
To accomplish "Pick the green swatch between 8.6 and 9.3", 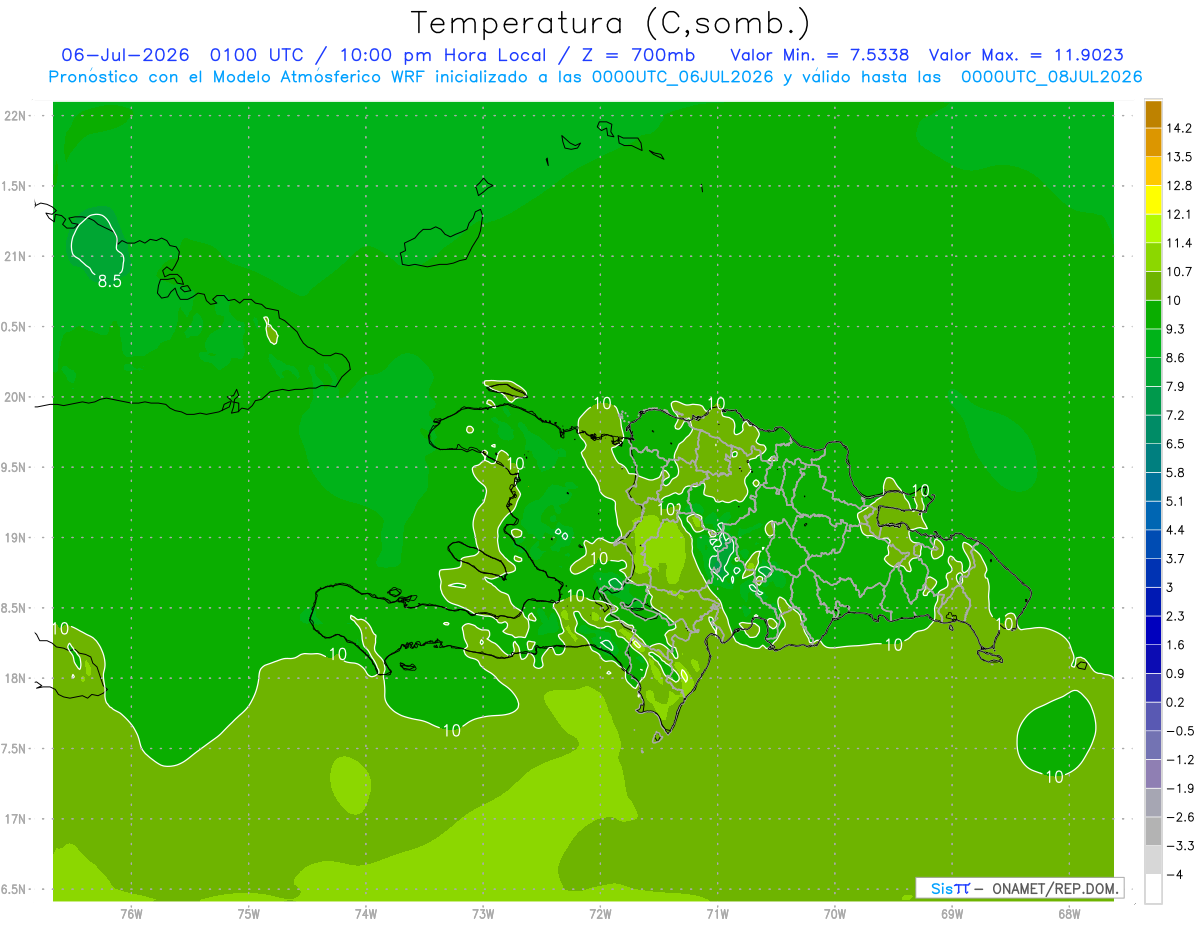I will 1153,343.
